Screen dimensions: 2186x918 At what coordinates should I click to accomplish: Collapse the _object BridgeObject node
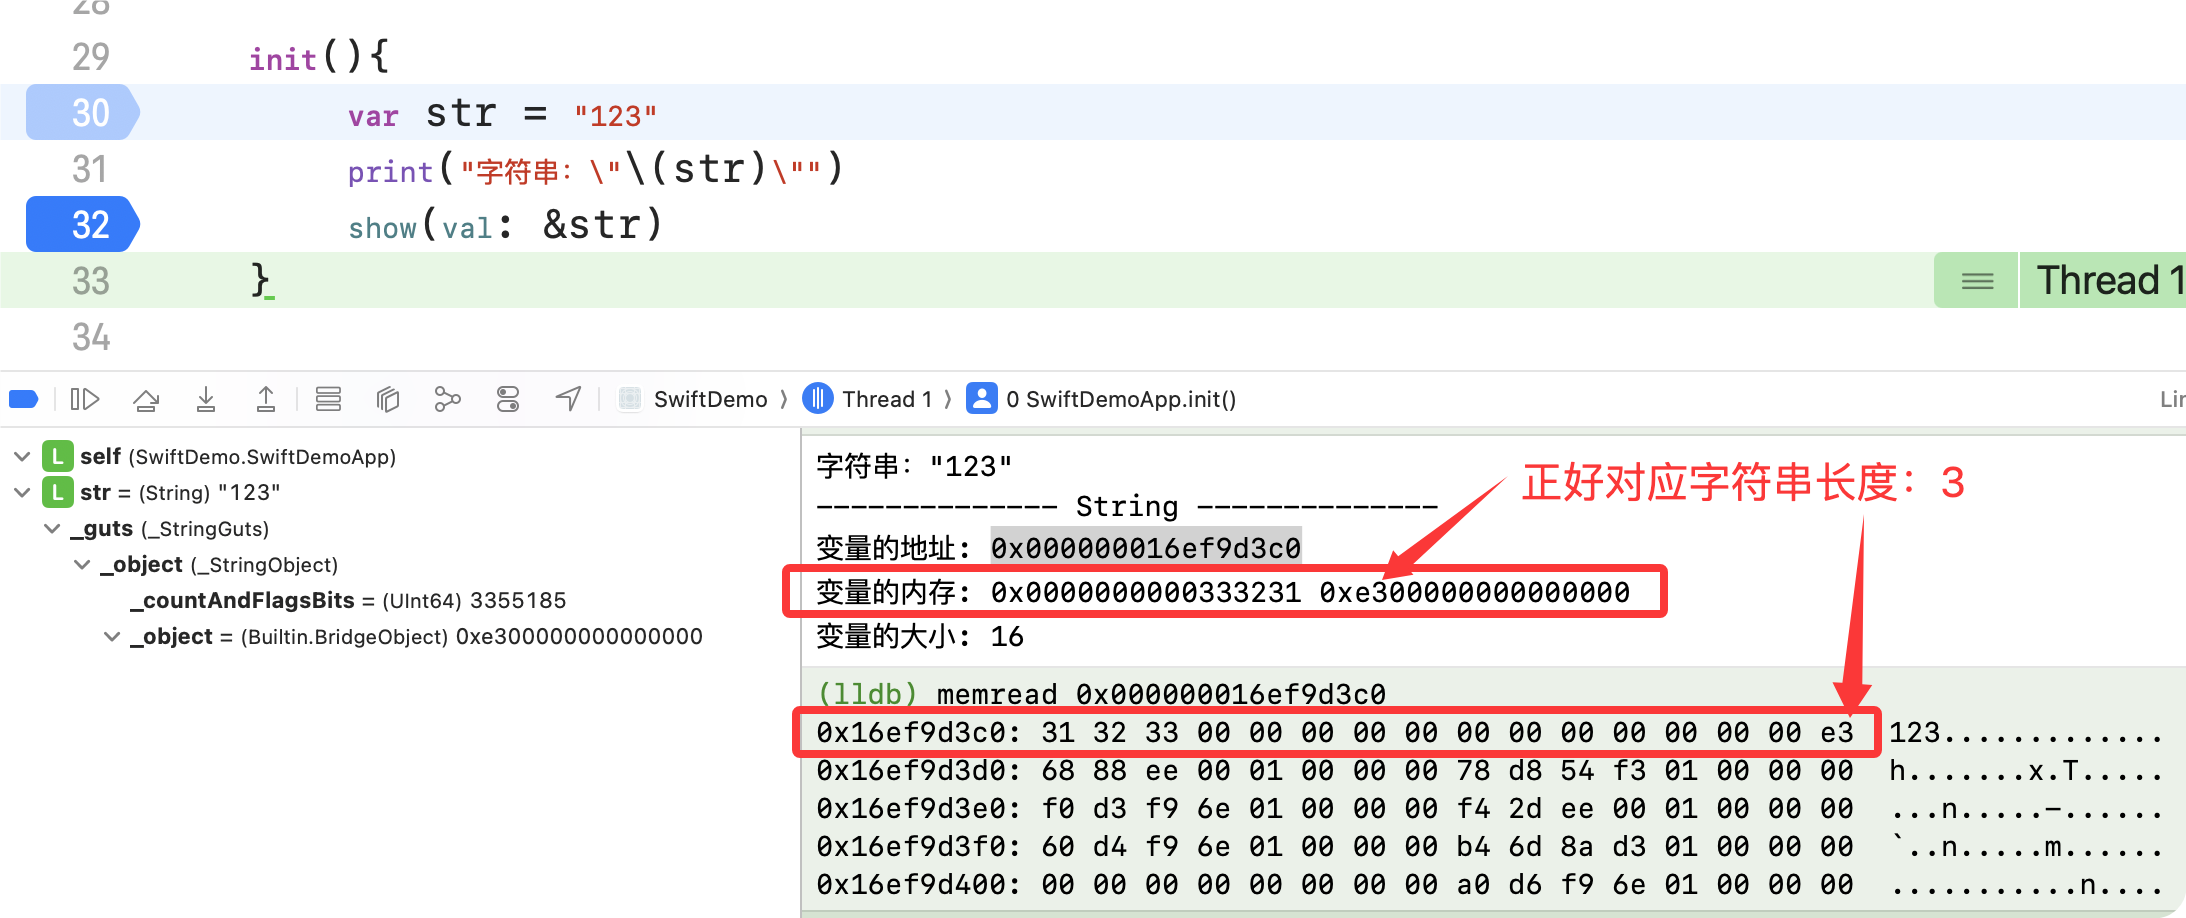point(112,636)
